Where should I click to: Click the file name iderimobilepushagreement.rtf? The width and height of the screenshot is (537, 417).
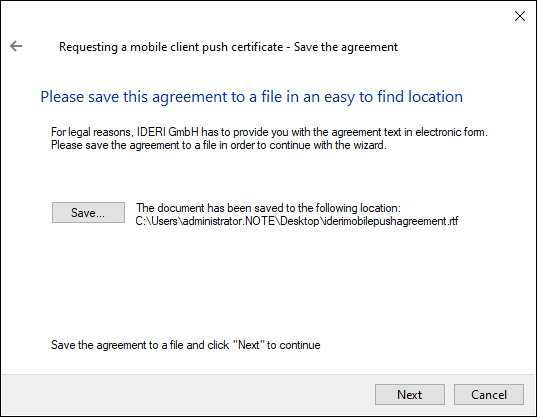(x=391, y=221)
